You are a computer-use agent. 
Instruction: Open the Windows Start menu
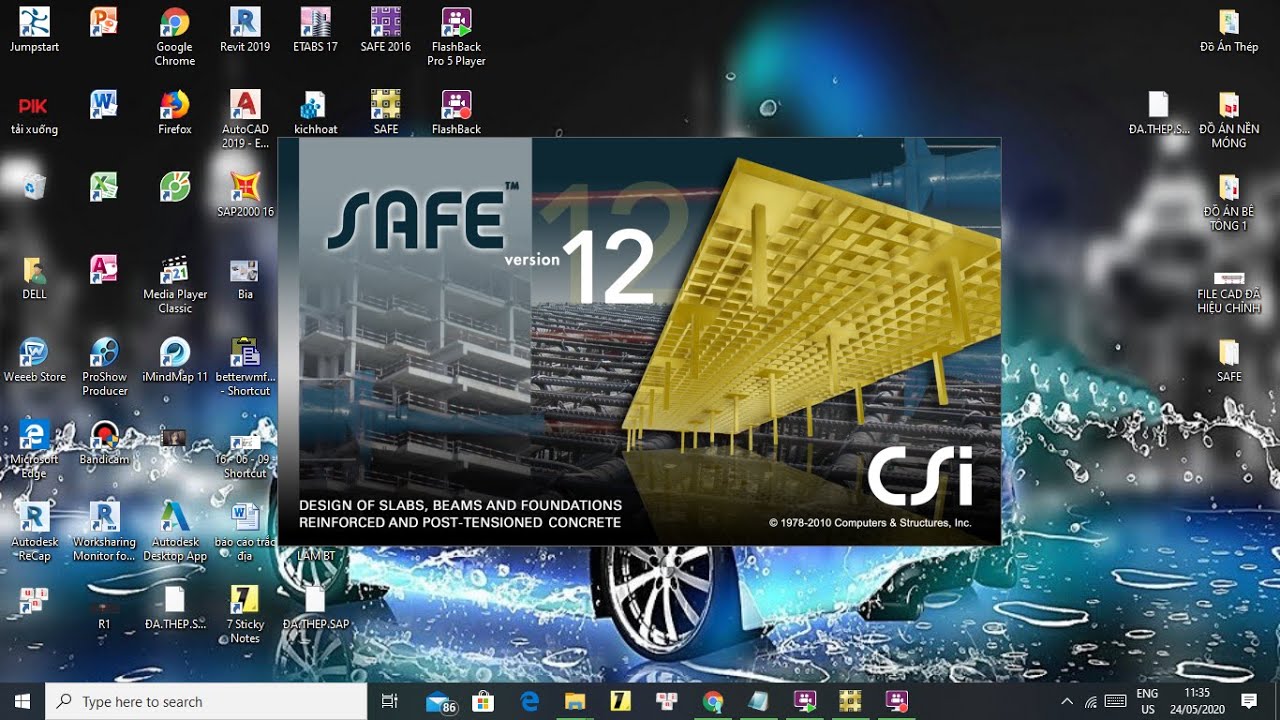click(x=22, y=701)
